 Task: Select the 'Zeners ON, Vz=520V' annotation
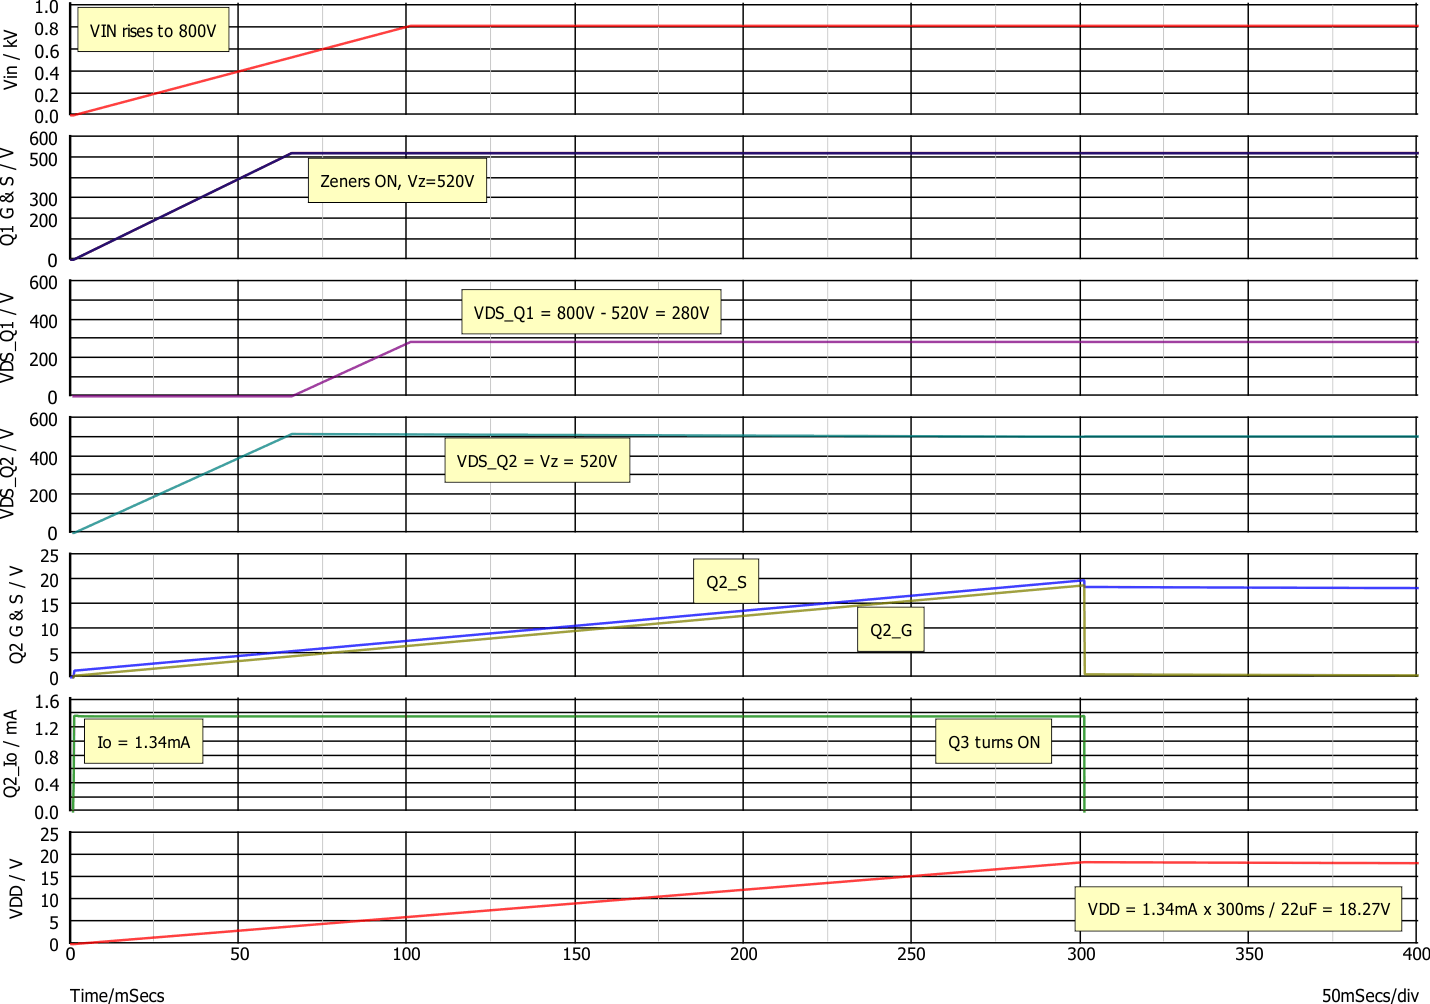397,181
